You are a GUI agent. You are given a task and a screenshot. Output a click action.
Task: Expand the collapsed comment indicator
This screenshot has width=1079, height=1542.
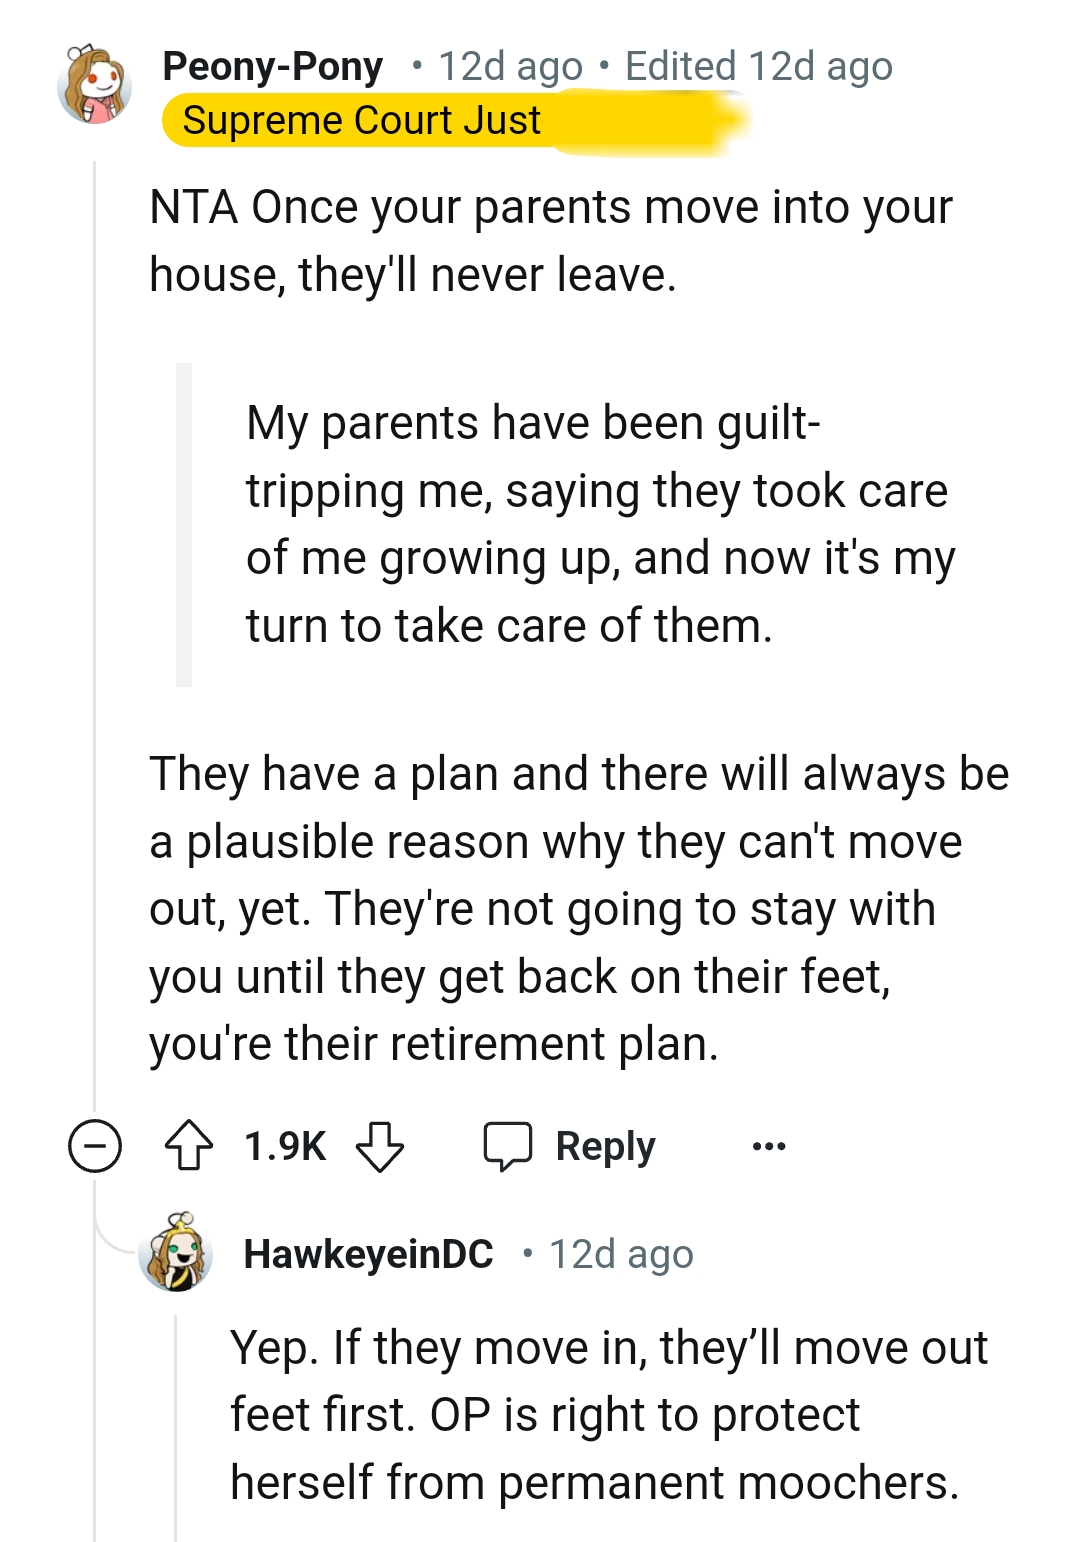(97, 1146)
